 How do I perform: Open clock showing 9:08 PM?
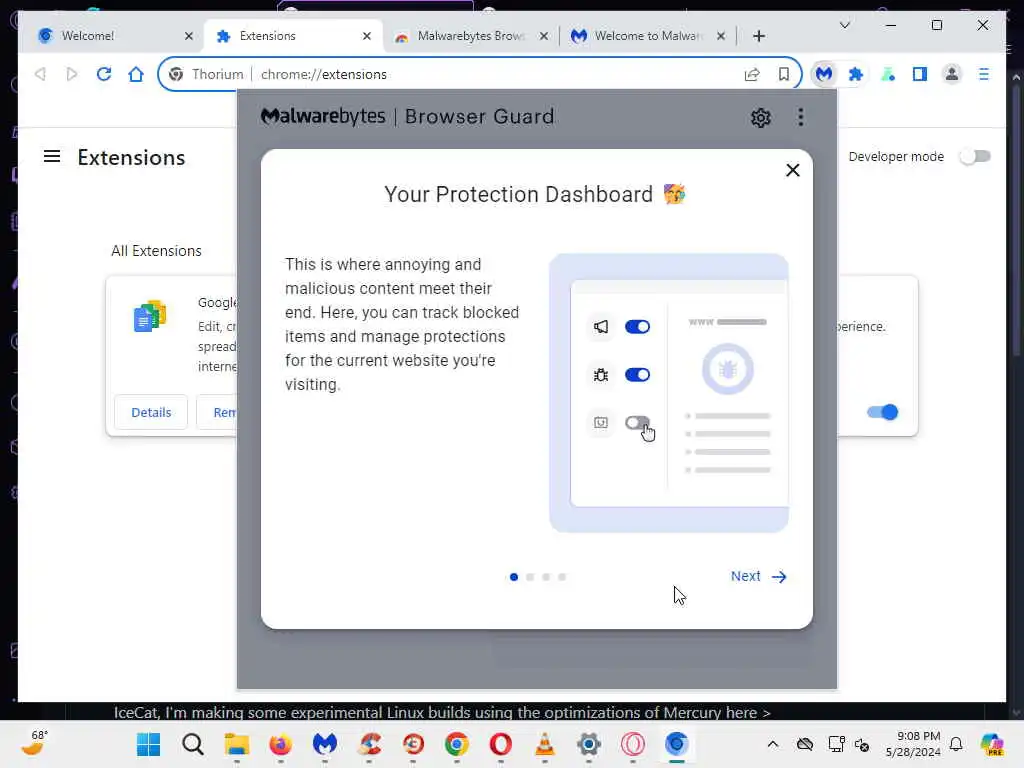[913, 744]
